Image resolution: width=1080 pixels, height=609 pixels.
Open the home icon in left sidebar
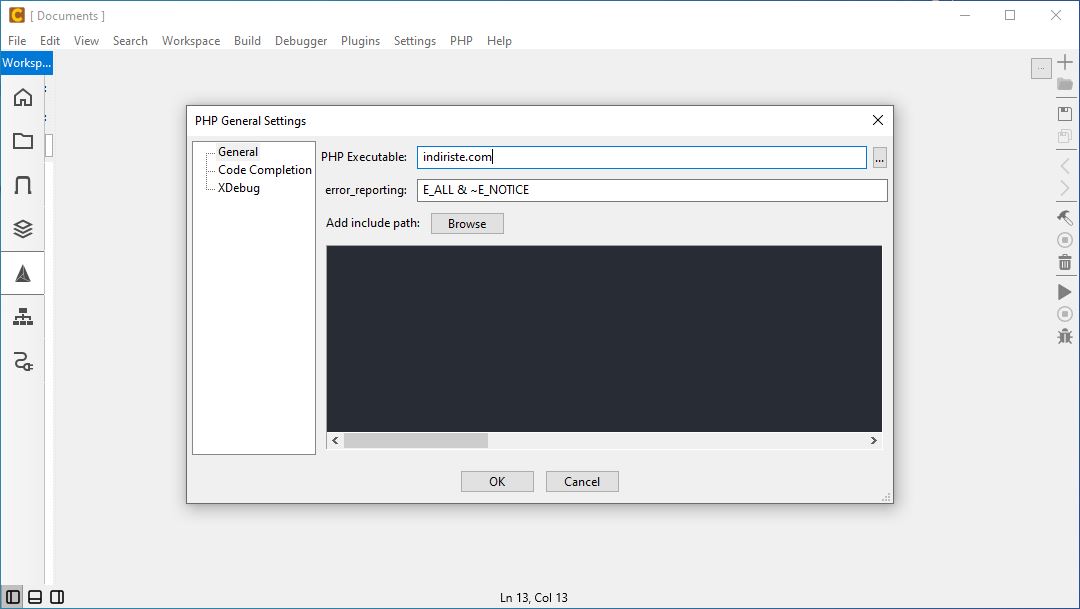23,97
